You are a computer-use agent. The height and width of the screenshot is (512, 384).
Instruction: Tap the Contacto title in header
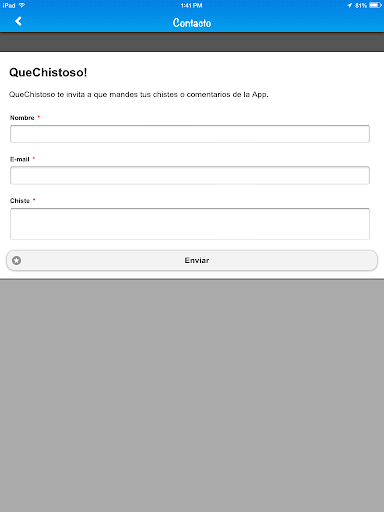(x=192, y=23)
